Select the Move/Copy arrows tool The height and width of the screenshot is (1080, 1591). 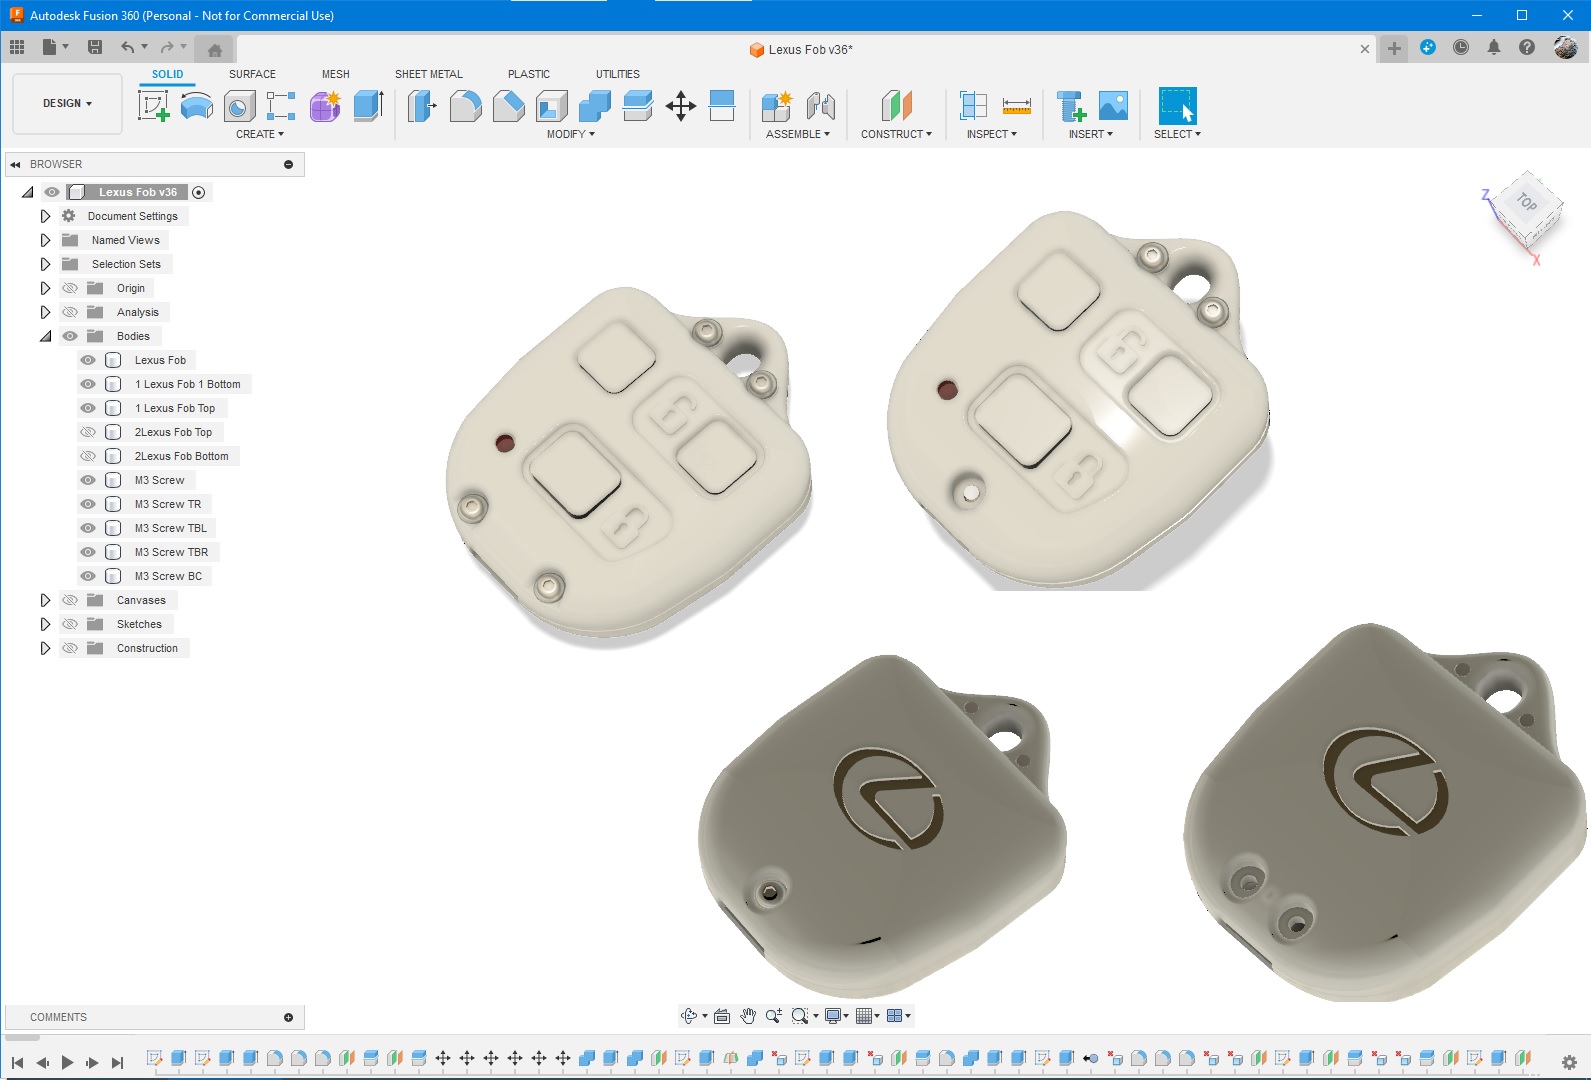pos(680,105)
